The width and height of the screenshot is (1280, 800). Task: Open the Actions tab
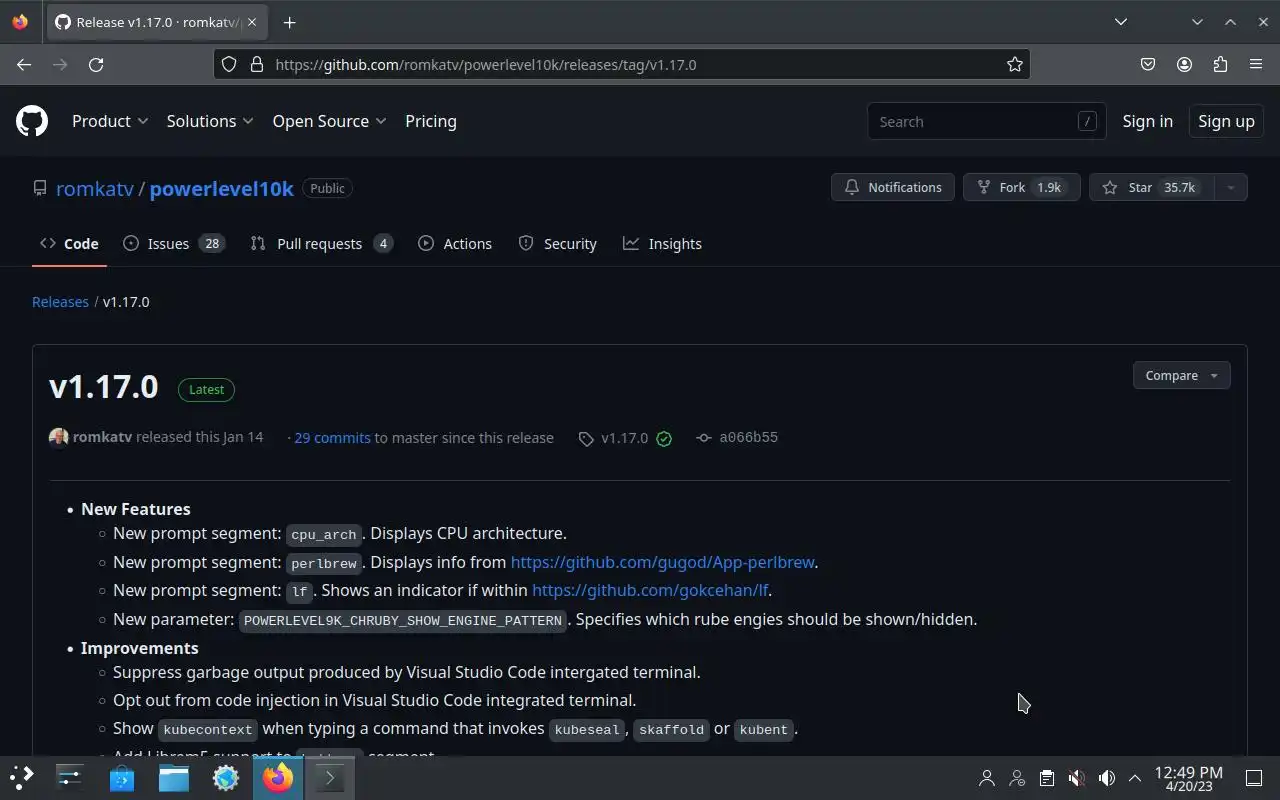pos(455,244)
